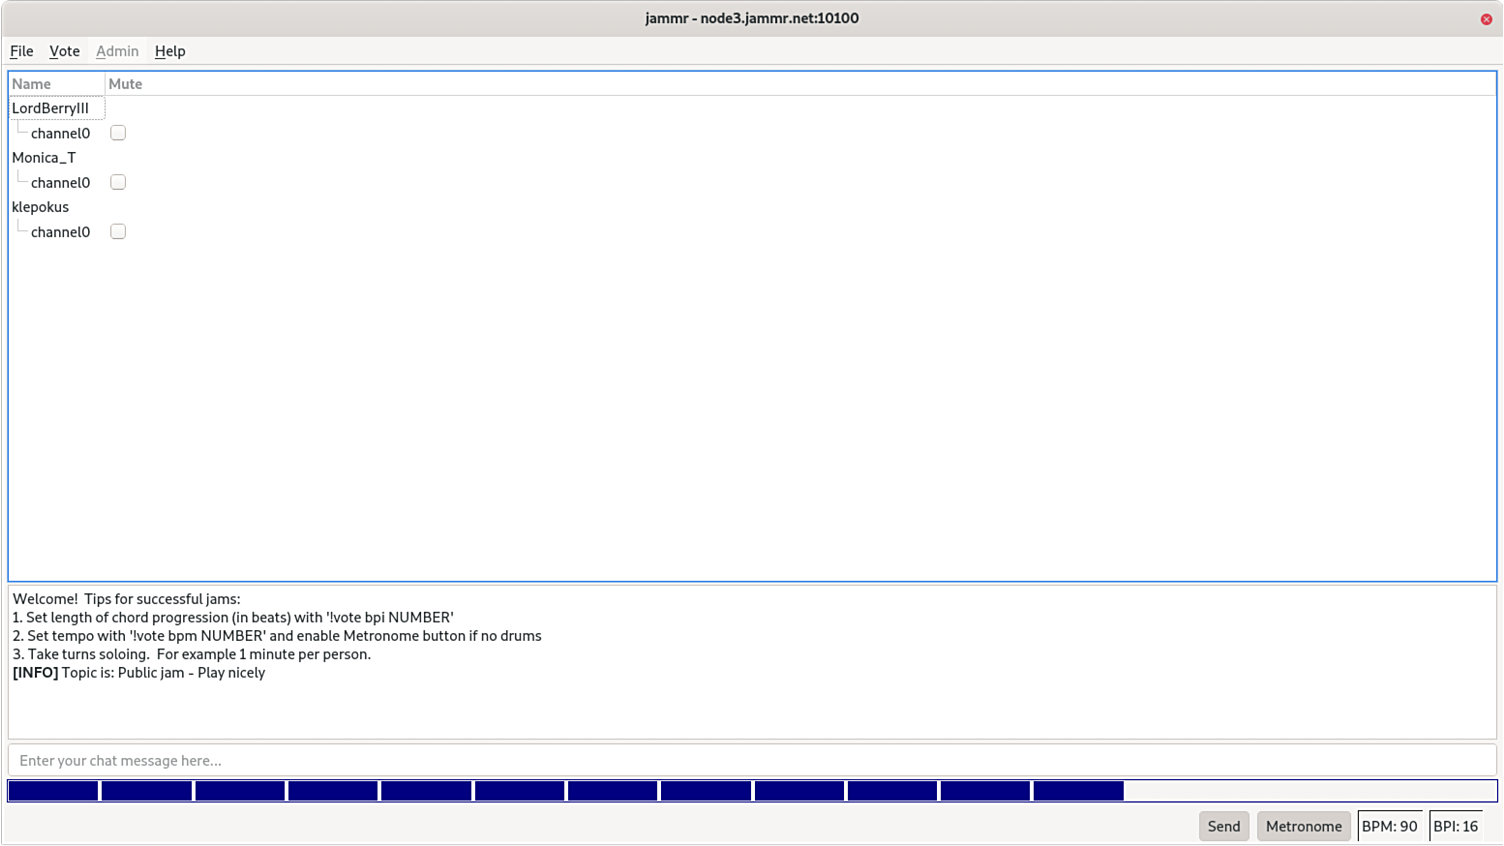Mute klepokus's channel0

tap(117, 231)
